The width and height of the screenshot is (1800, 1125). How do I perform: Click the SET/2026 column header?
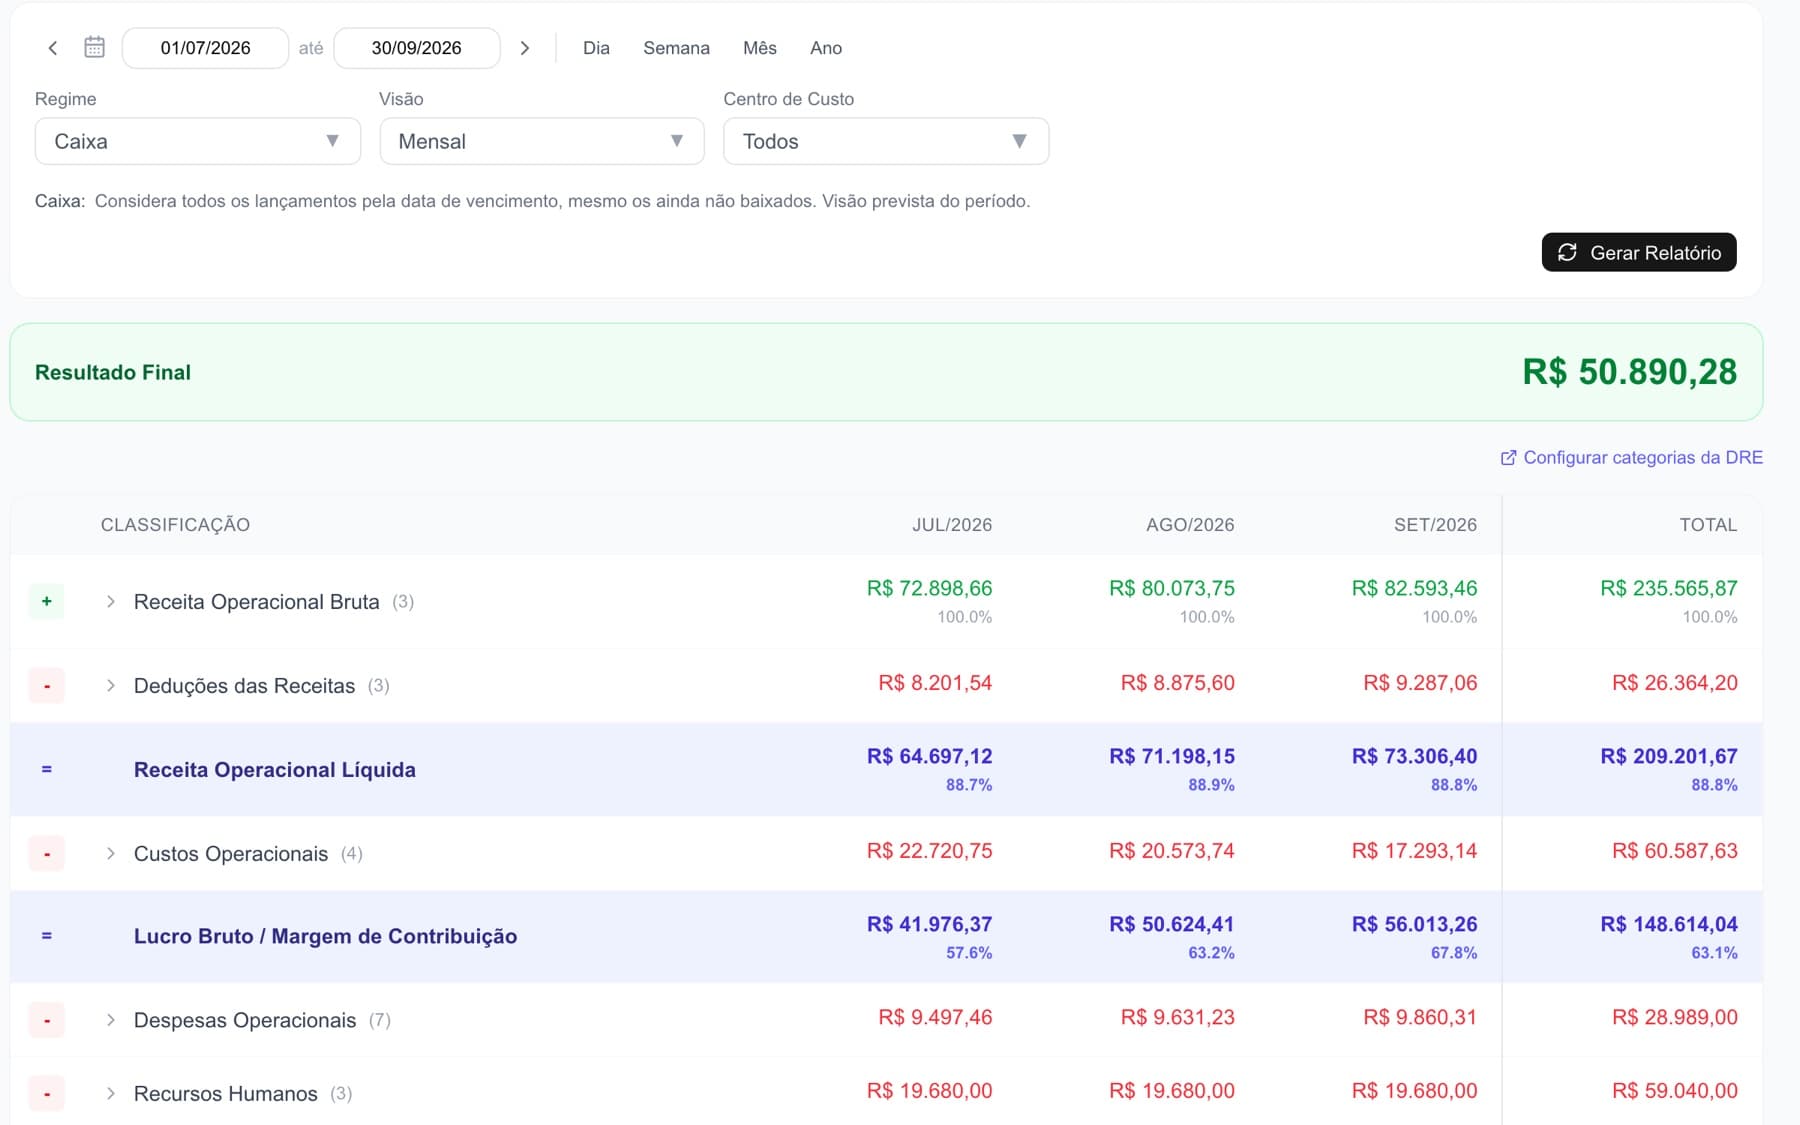point(1435,525)
